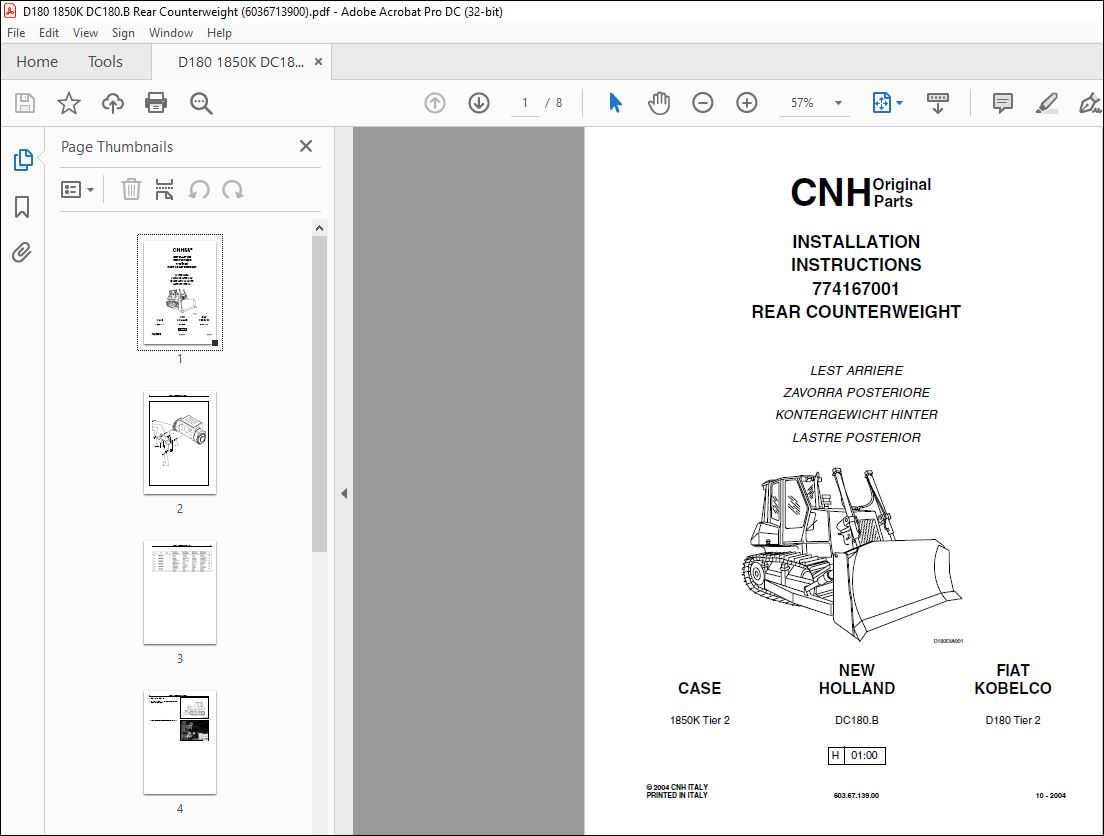Viewport: 1104px width, 836px height.
Task: Open the fit page options arrow
Action: pos(899,104)
